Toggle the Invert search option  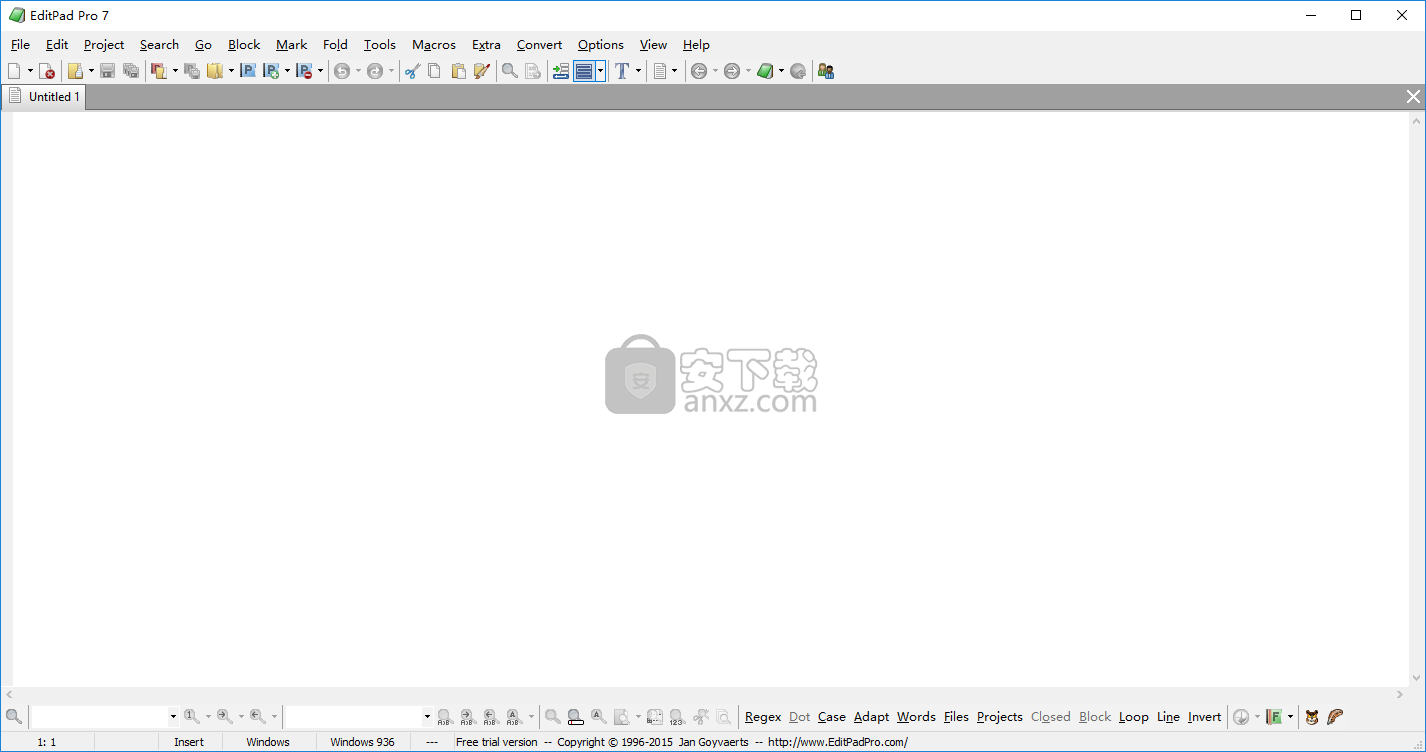coord(1204,717)
